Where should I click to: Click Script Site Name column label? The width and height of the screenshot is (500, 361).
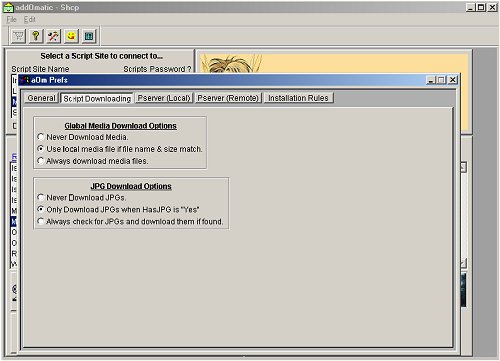(x=40, y=69)
